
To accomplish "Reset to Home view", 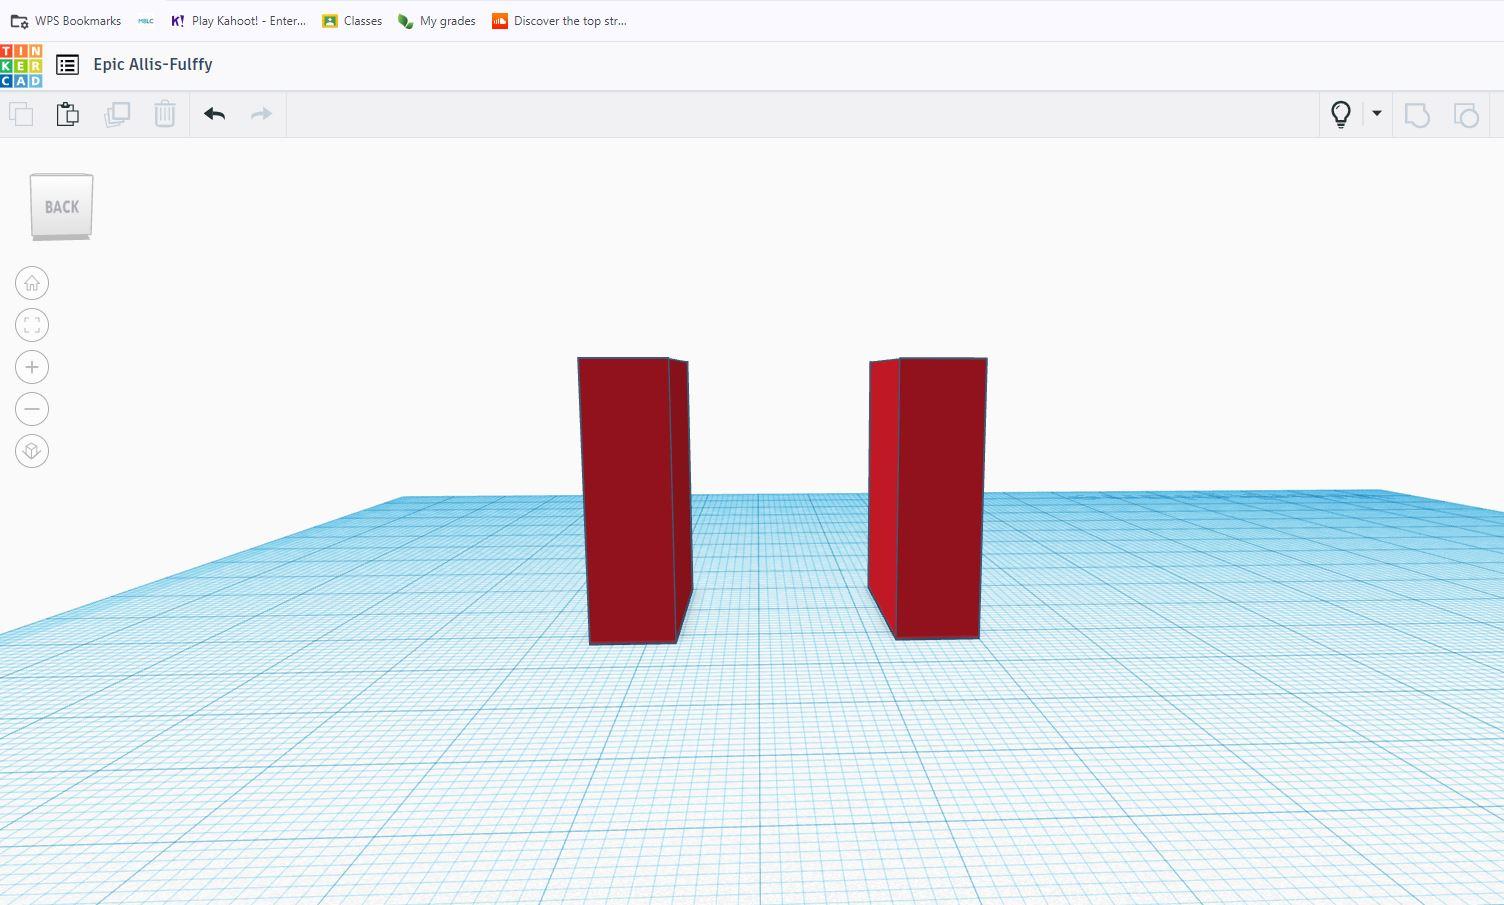I will pos(32,283).
